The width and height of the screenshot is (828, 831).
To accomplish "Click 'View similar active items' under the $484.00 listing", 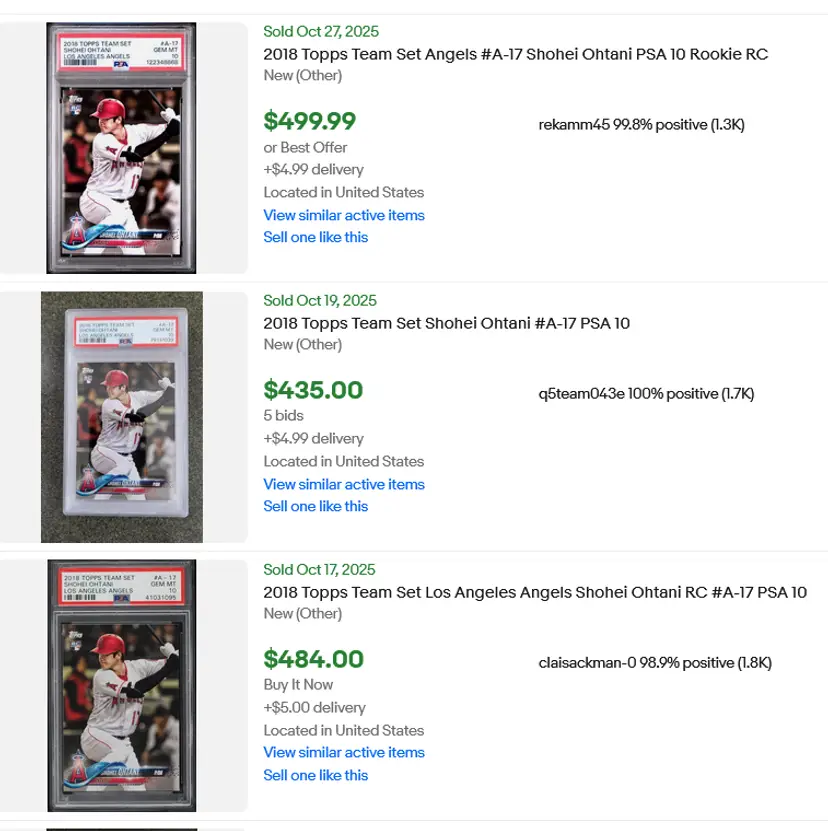I will coord(343,753).
